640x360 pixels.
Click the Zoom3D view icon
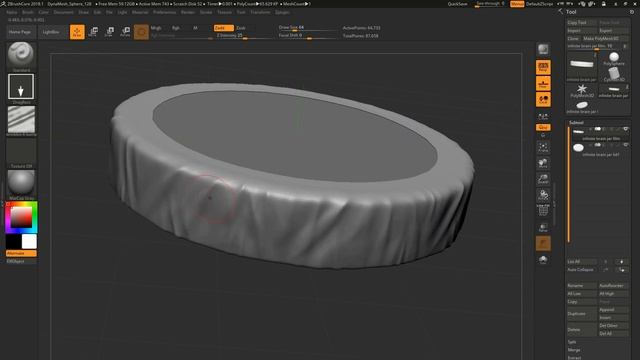pos(543,179)
